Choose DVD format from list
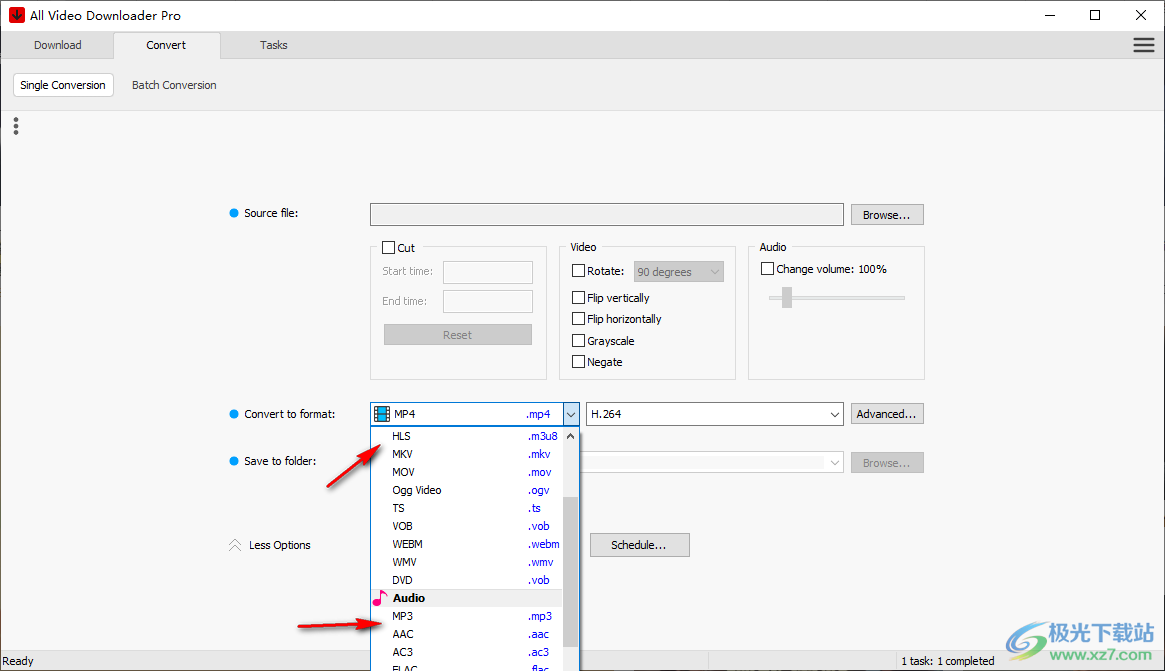Image resolution: width=1165 pixels, height=671 pixels. [x=467, y=580]
